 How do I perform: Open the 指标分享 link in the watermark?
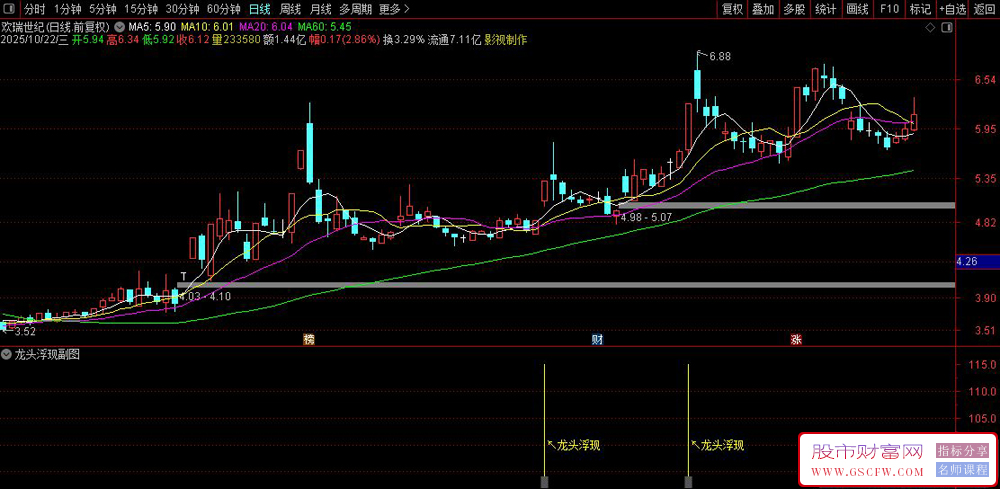(962, 451)
